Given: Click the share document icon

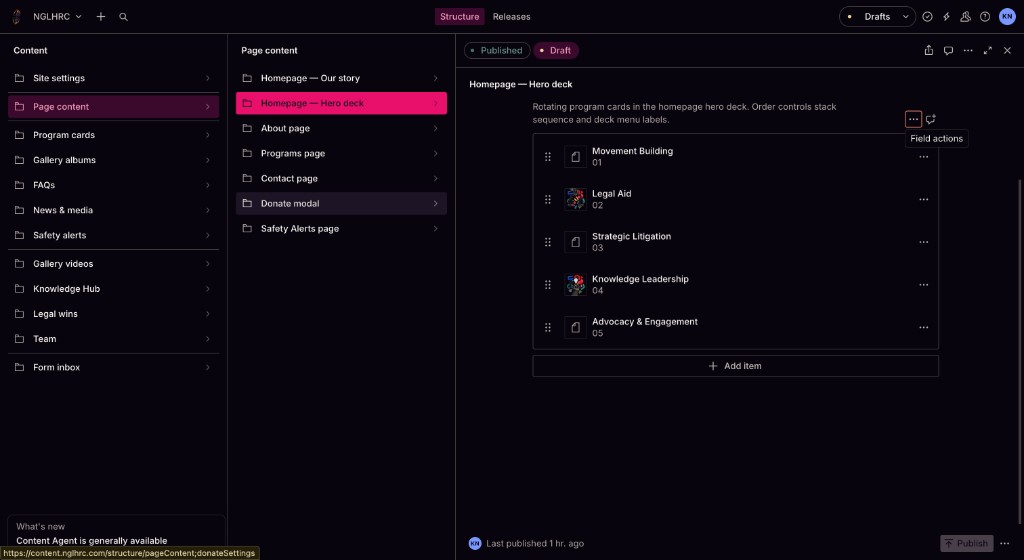Looking at the screenshot, I should [x=929, y=50].
